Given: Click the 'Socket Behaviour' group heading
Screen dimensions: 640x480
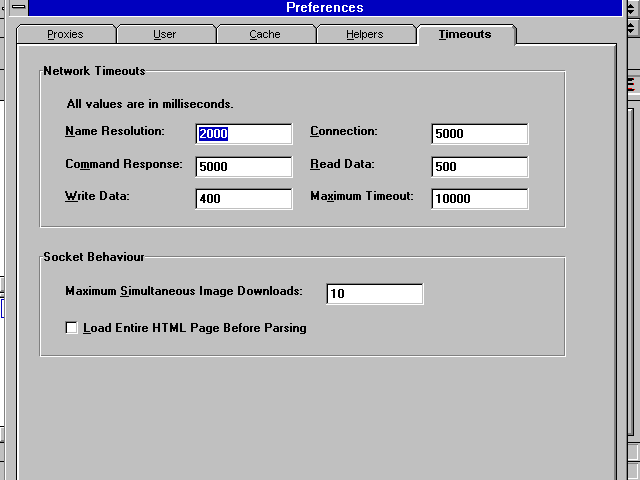Looking at the screenshot, I should click(x=94, y=257).
